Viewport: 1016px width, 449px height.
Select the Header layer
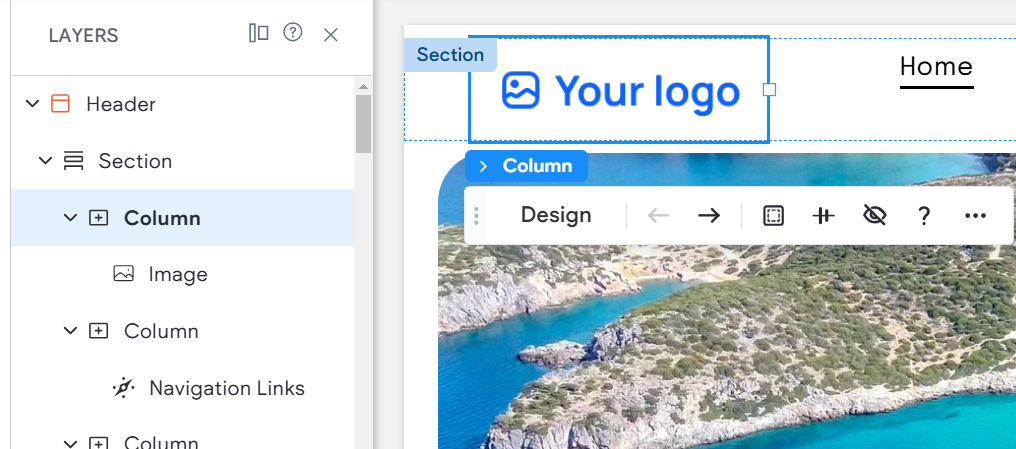(183, 104)
